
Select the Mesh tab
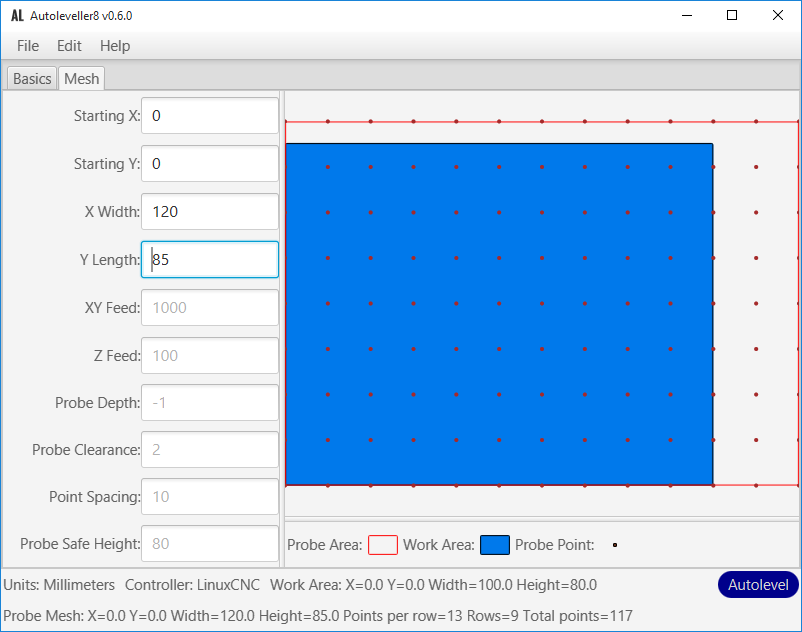pos(82,79)
